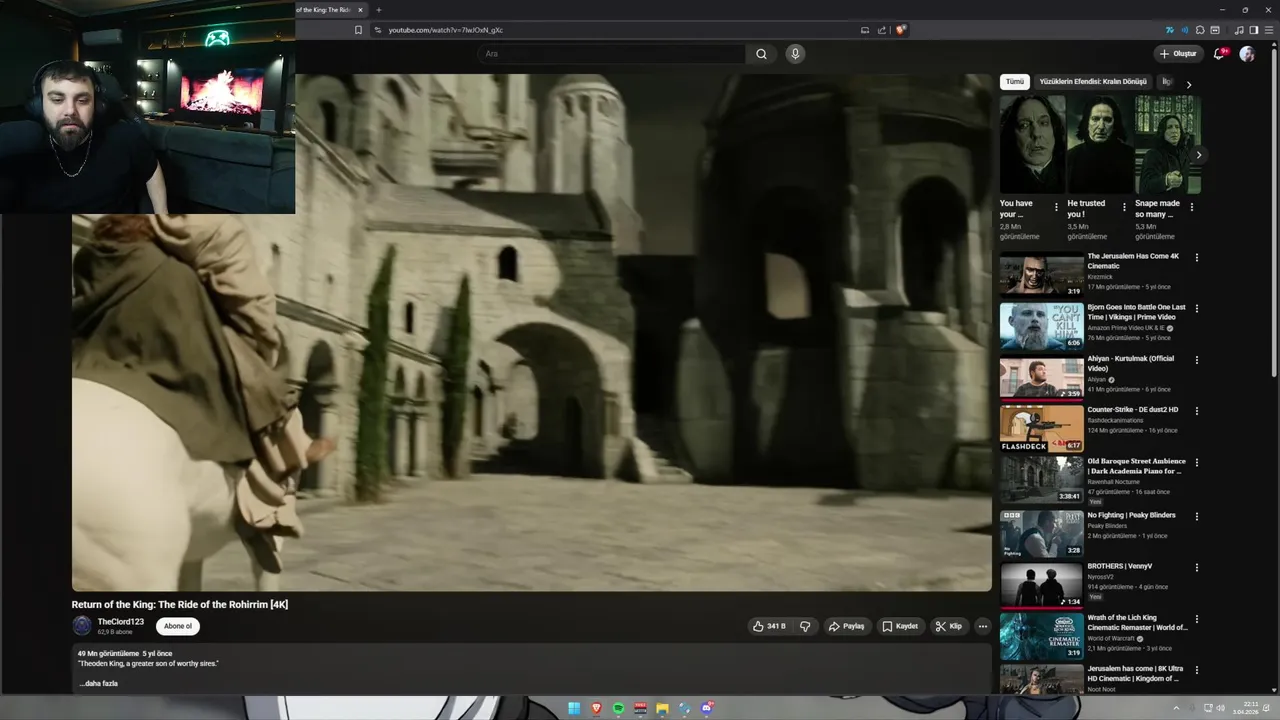The image size is (1280, 720).
Task: Start voice search with the microphone icon
Action: point(795,54)
